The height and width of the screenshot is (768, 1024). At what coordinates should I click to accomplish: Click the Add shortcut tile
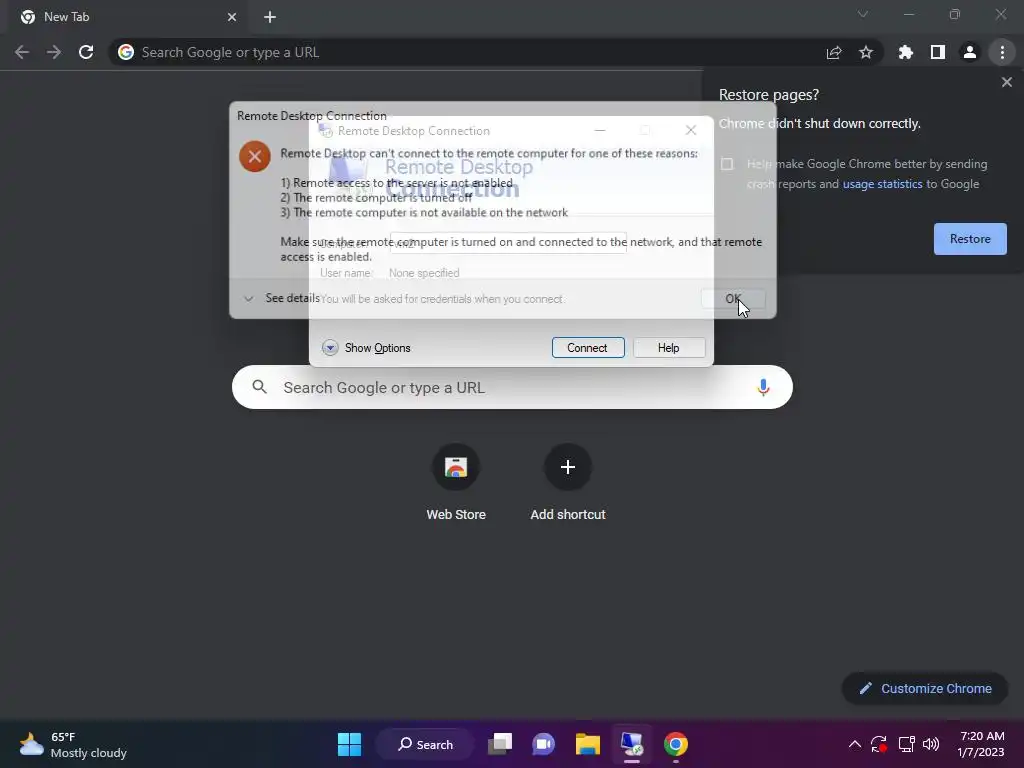pyautogui.click(x=568, y=483)
